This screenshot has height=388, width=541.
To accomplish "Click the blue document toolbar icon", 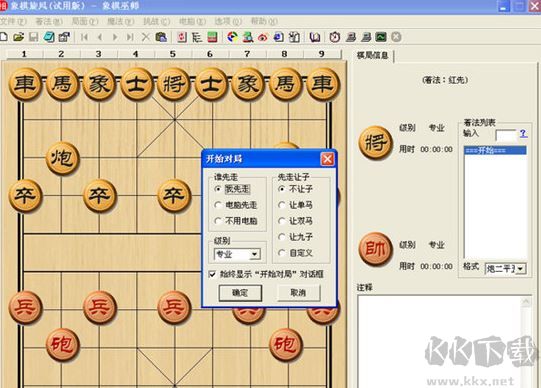I will pyautogui.click(x=278, y=37).
